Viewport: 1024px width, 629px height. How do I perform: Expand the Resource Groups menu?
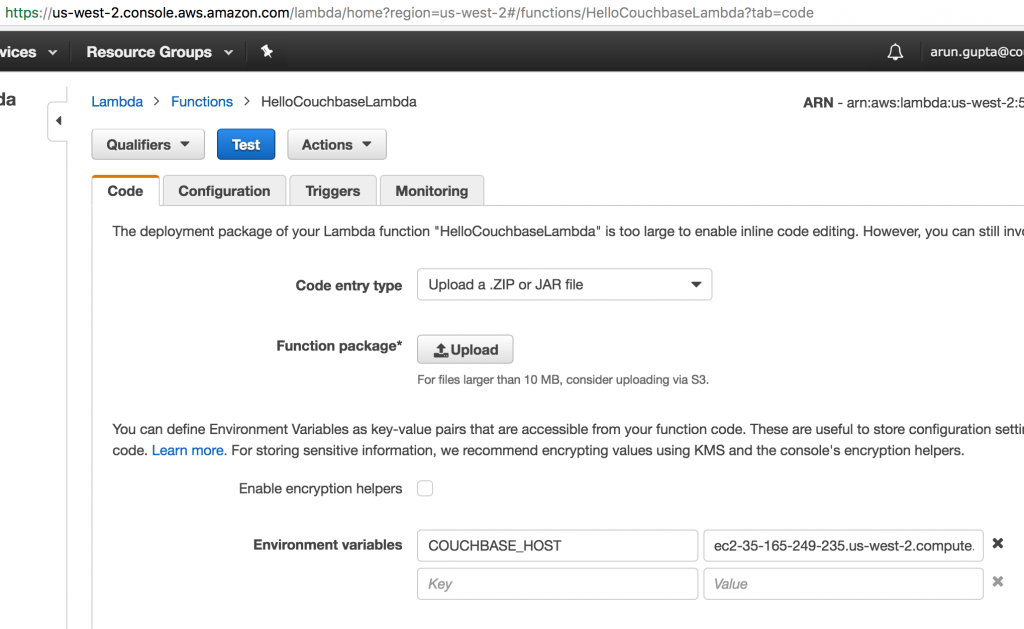tap(159, 52)
